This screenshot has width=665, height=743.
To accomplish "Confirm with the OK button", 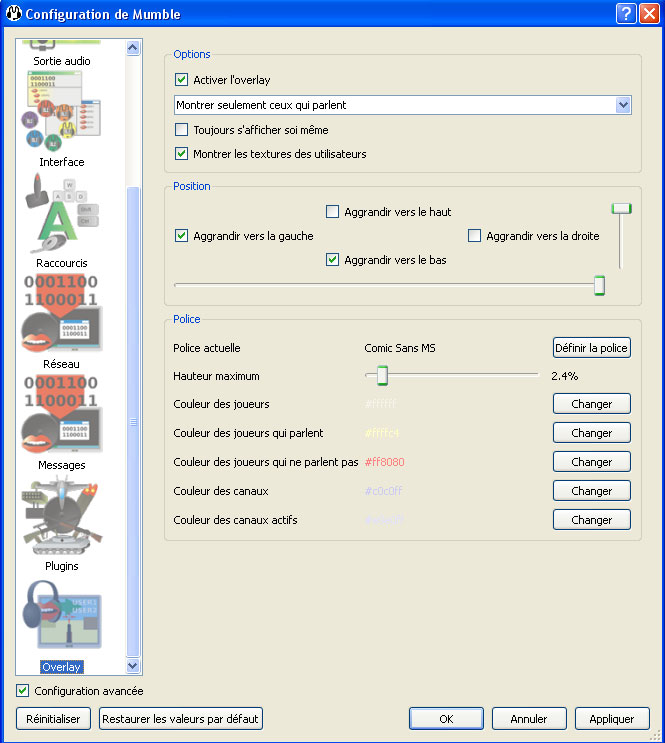I will (x=446, y=719).
